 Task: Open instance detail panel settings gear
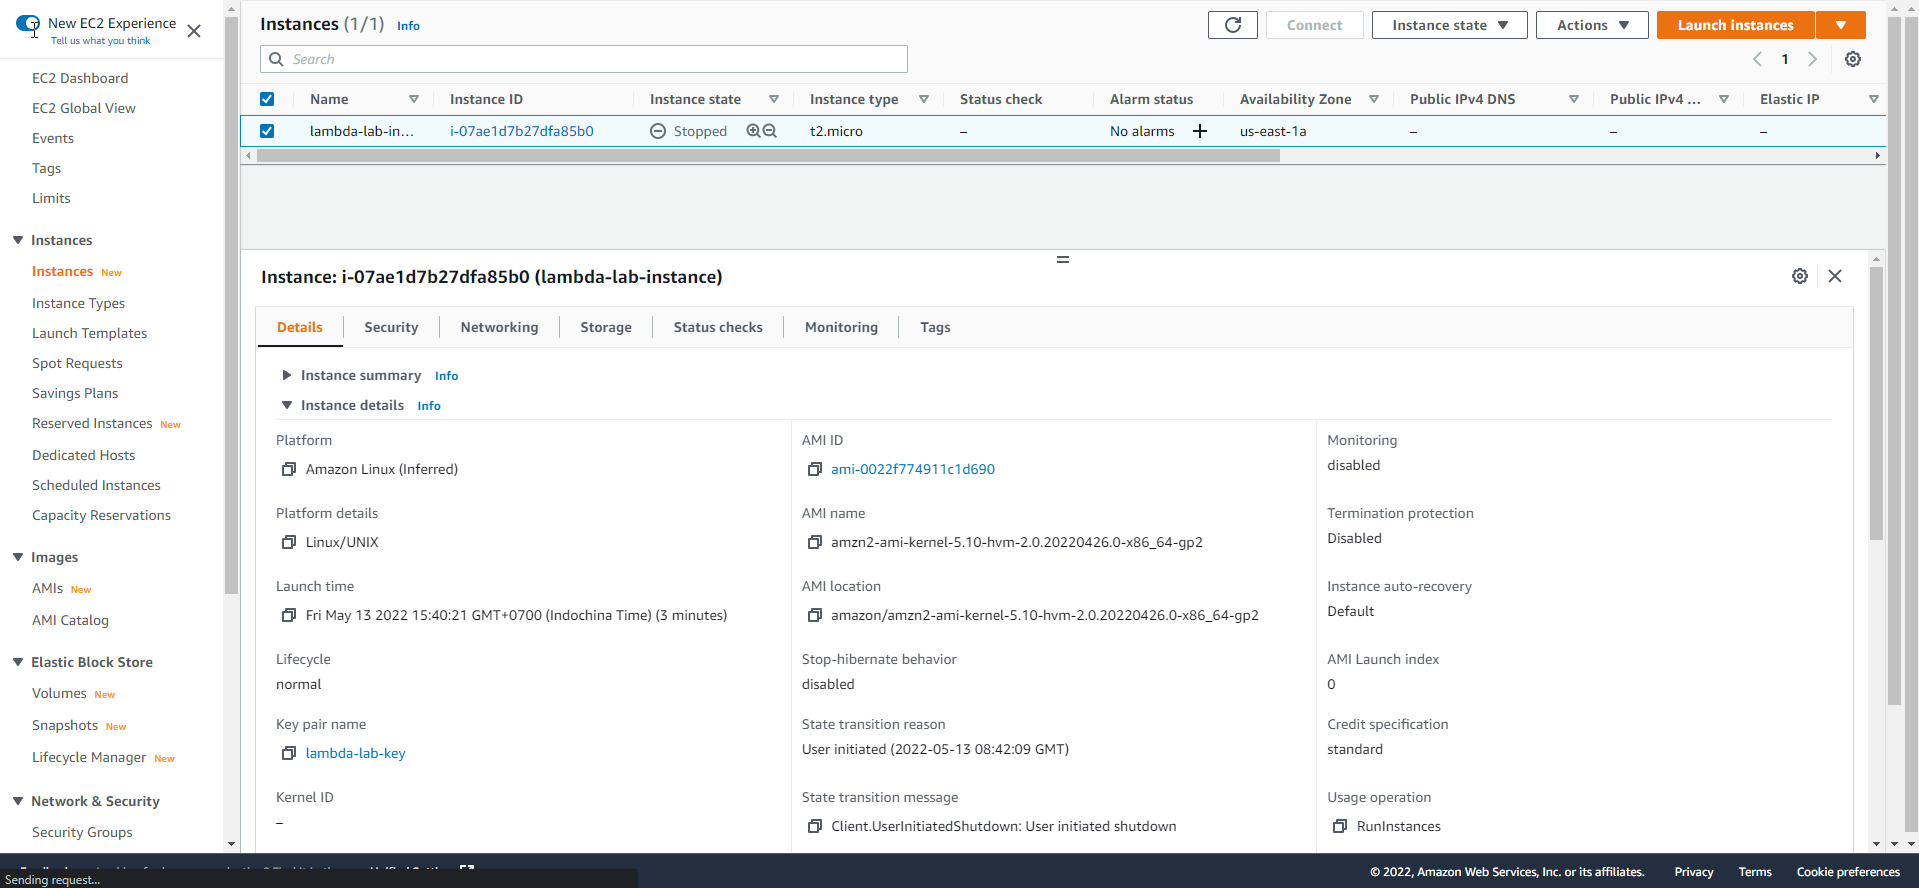1800,276
